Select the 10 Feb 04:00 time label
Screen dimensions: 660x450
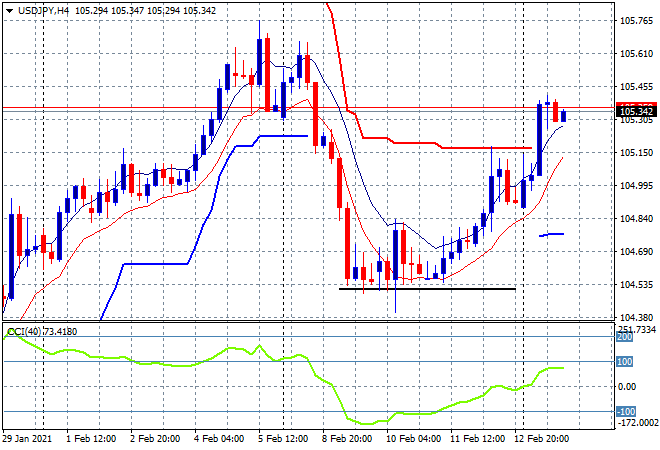click(413, 439)
